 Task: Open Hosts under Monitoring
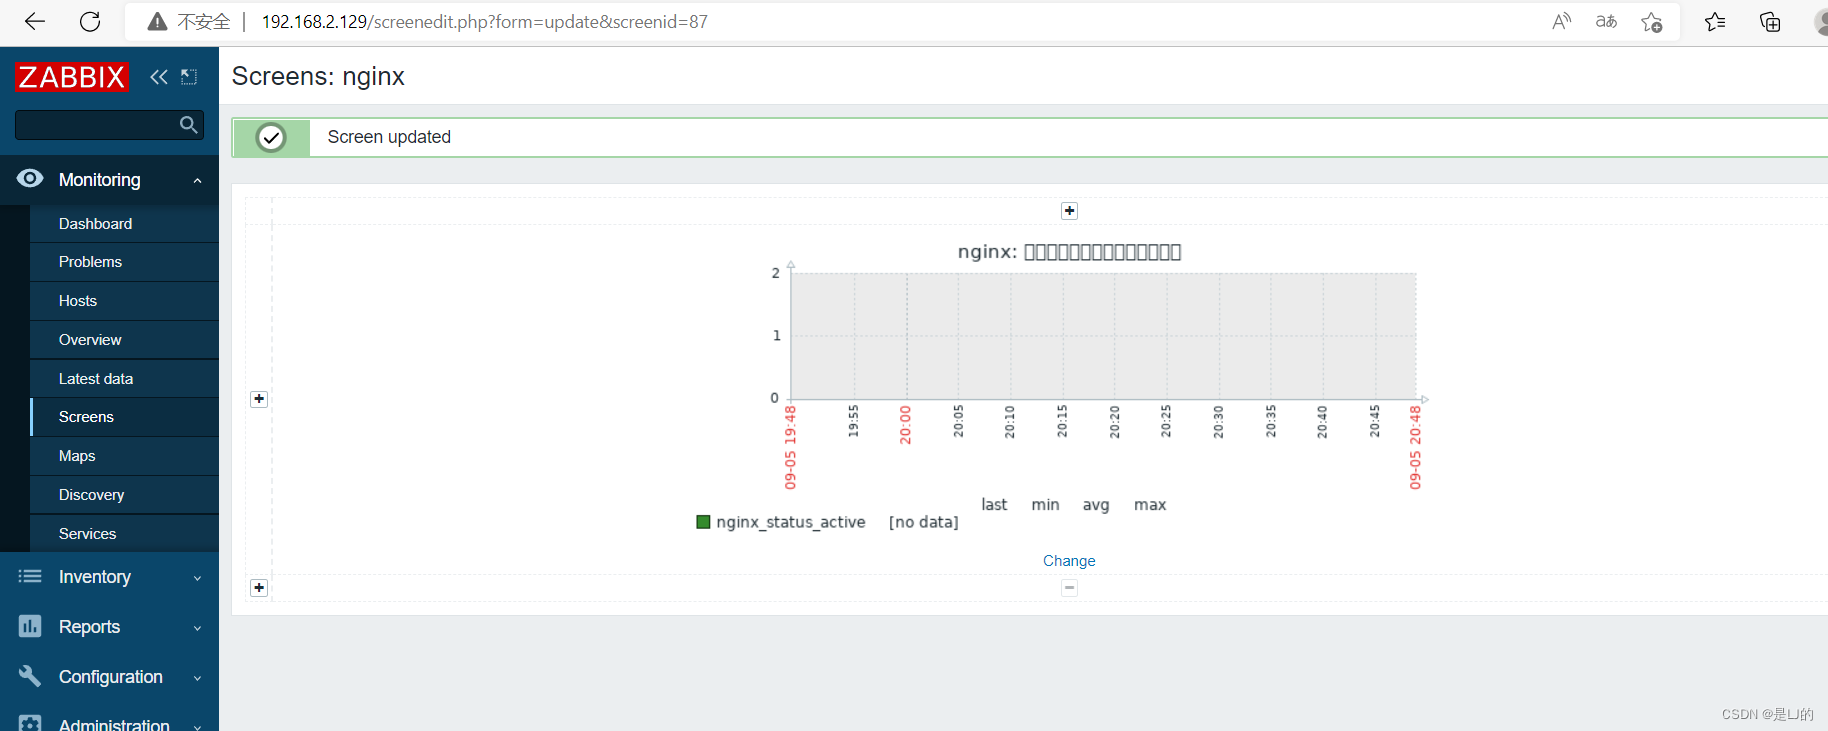pyautogui.click(x=78, y=301)
